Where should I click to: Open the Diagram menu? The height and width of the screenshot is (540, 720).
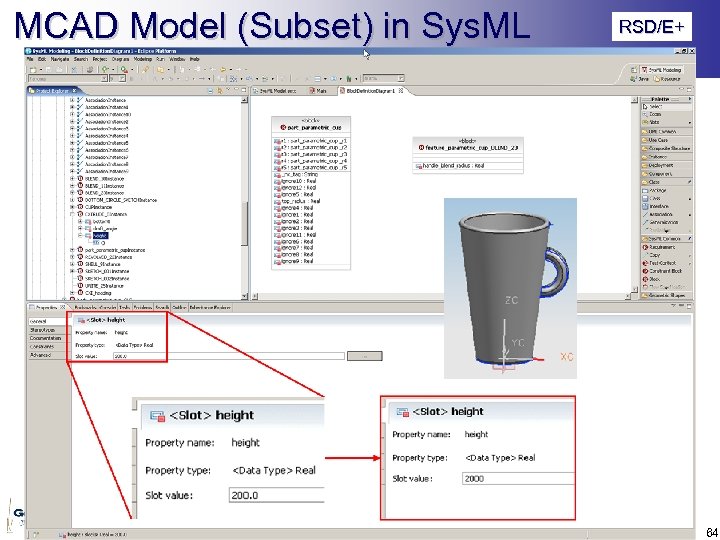tap(120, 59)
